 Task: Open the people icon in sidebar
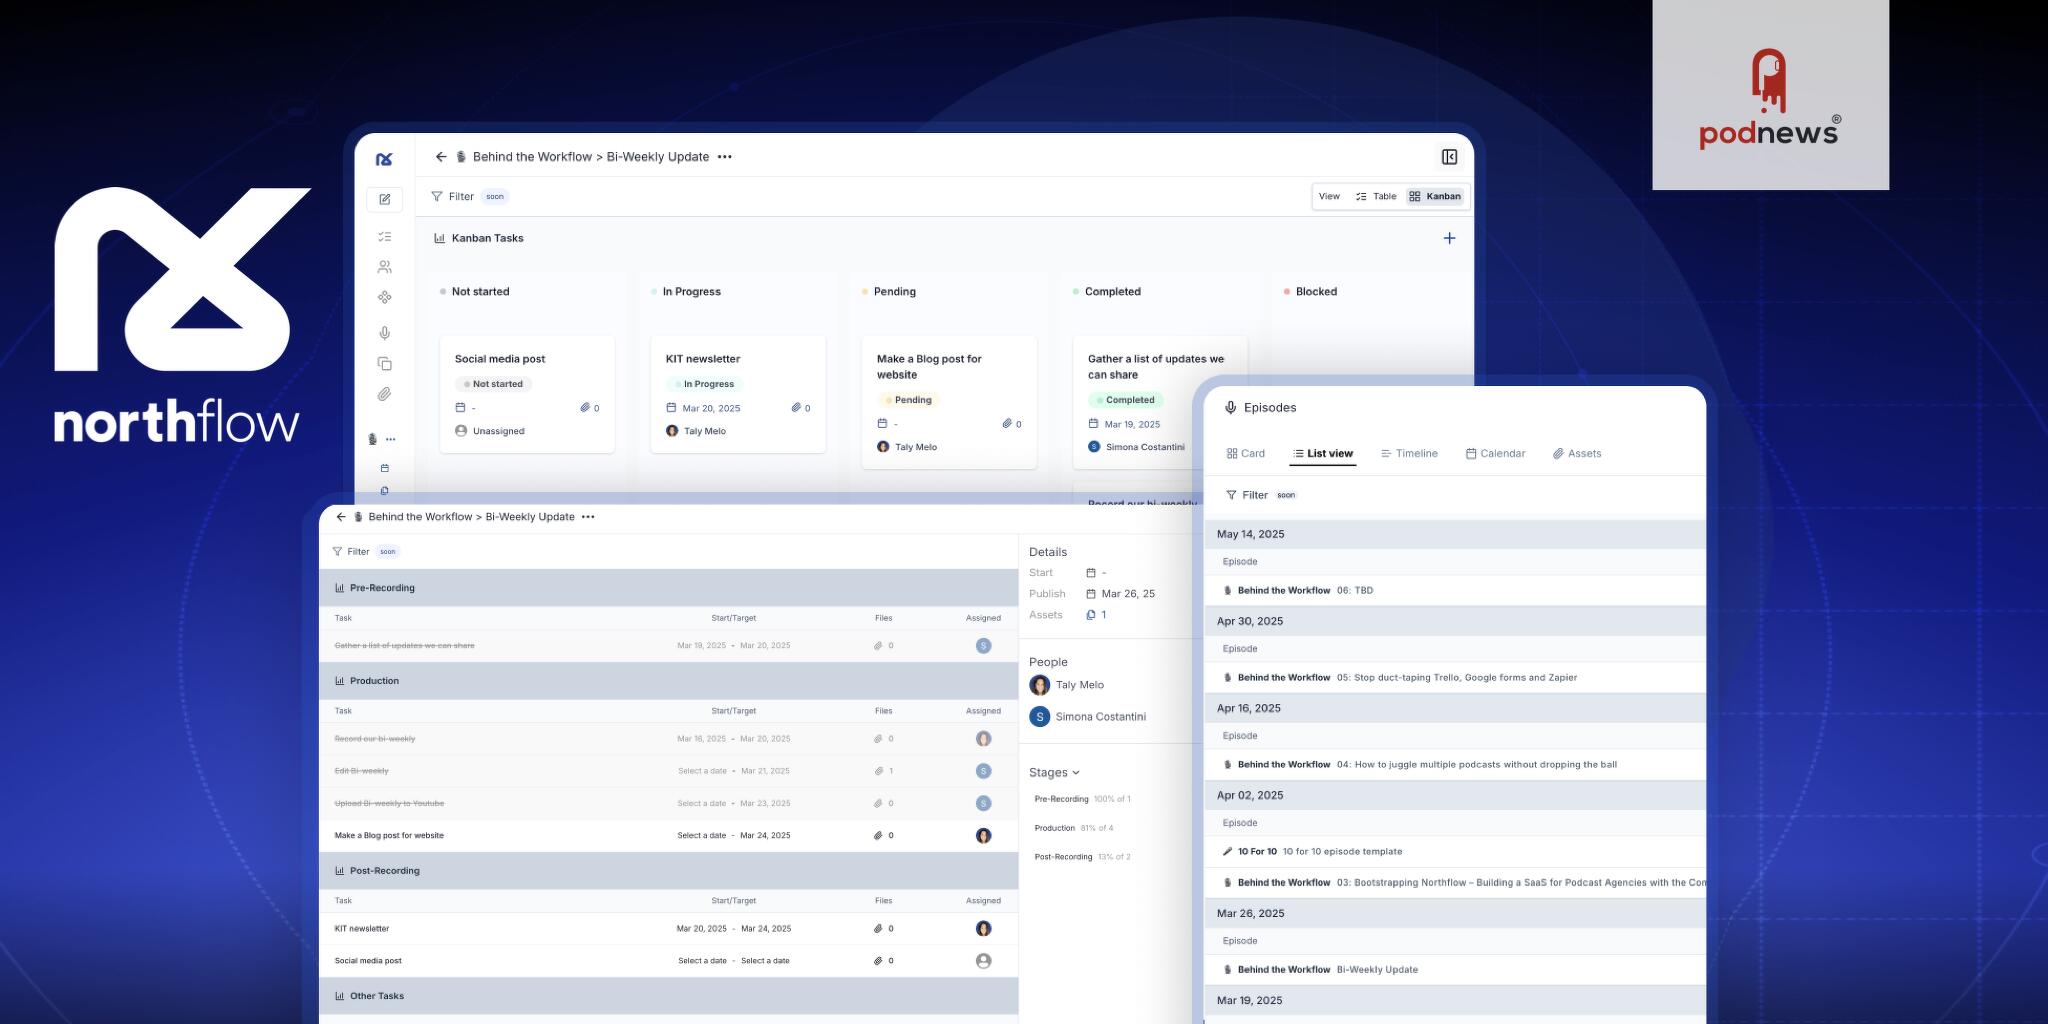coord(384,267)
